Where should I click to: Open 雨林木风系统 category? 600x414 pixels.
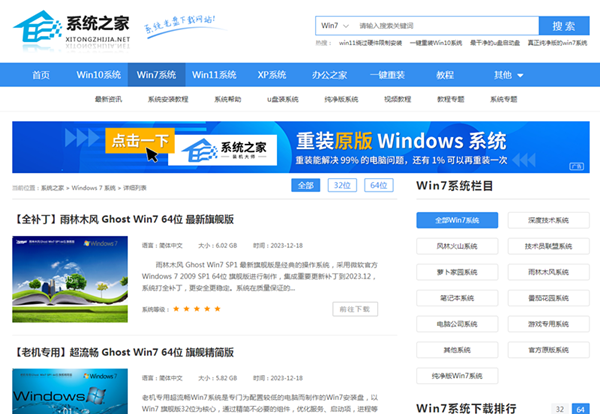(x=549, y=272)
